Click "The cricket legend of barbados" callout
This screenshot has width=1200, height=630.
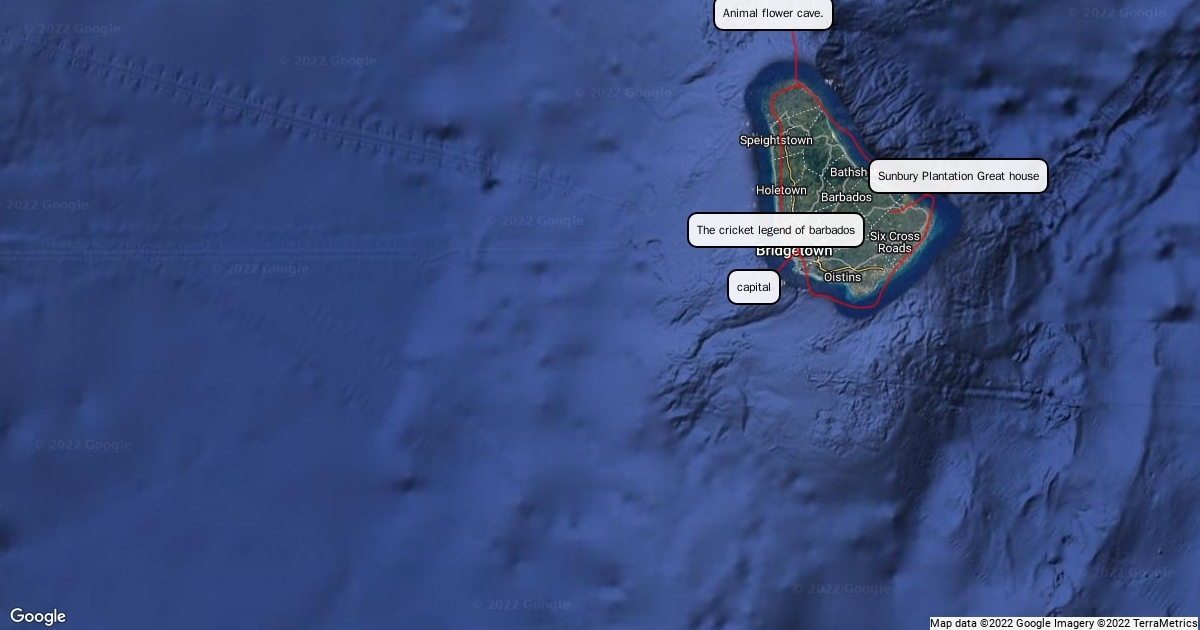point(776,230)
